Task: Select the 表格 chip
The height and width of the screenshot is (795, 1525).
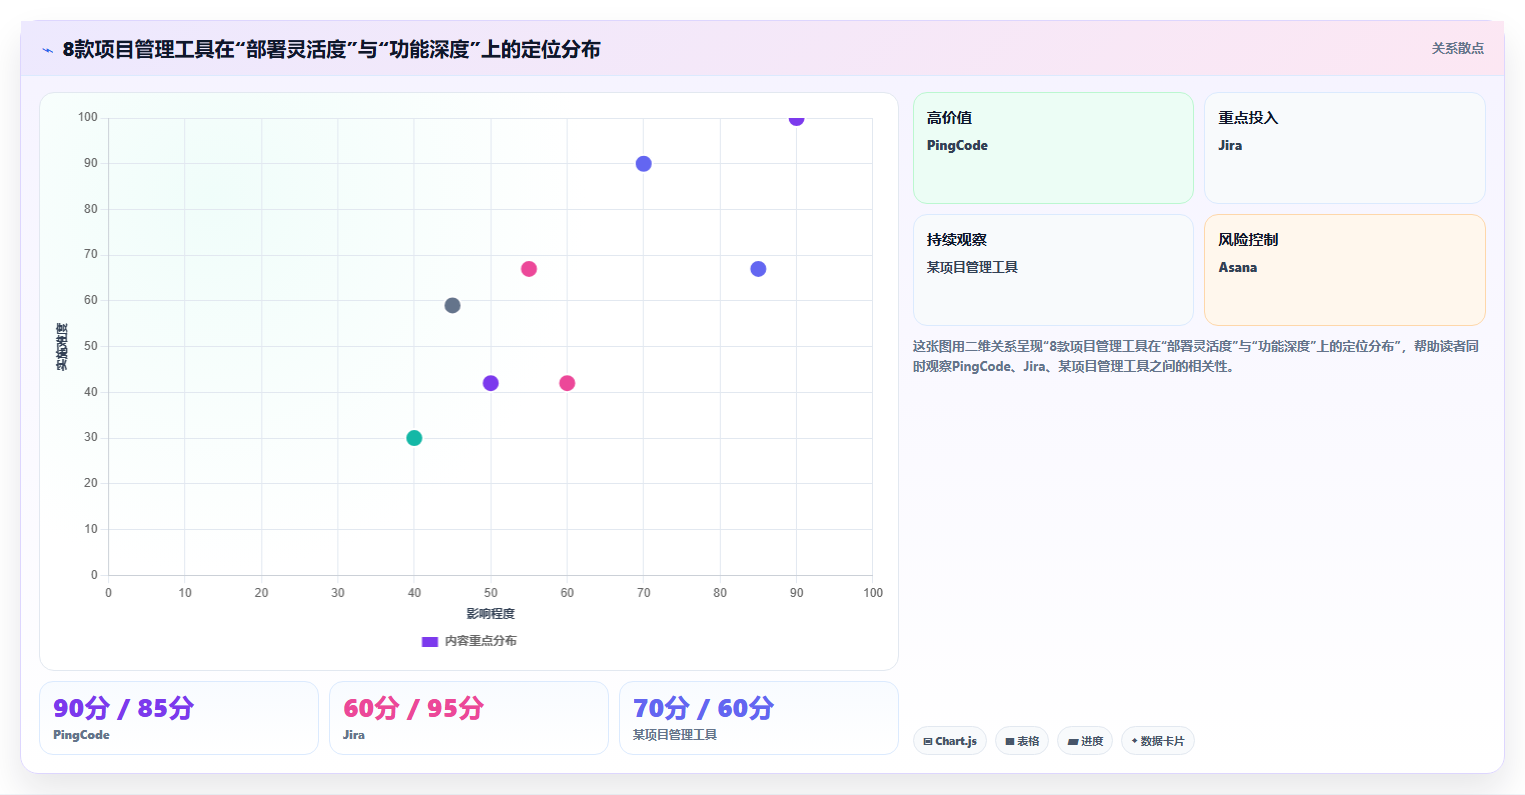Action: click(x=1022, y=741)
